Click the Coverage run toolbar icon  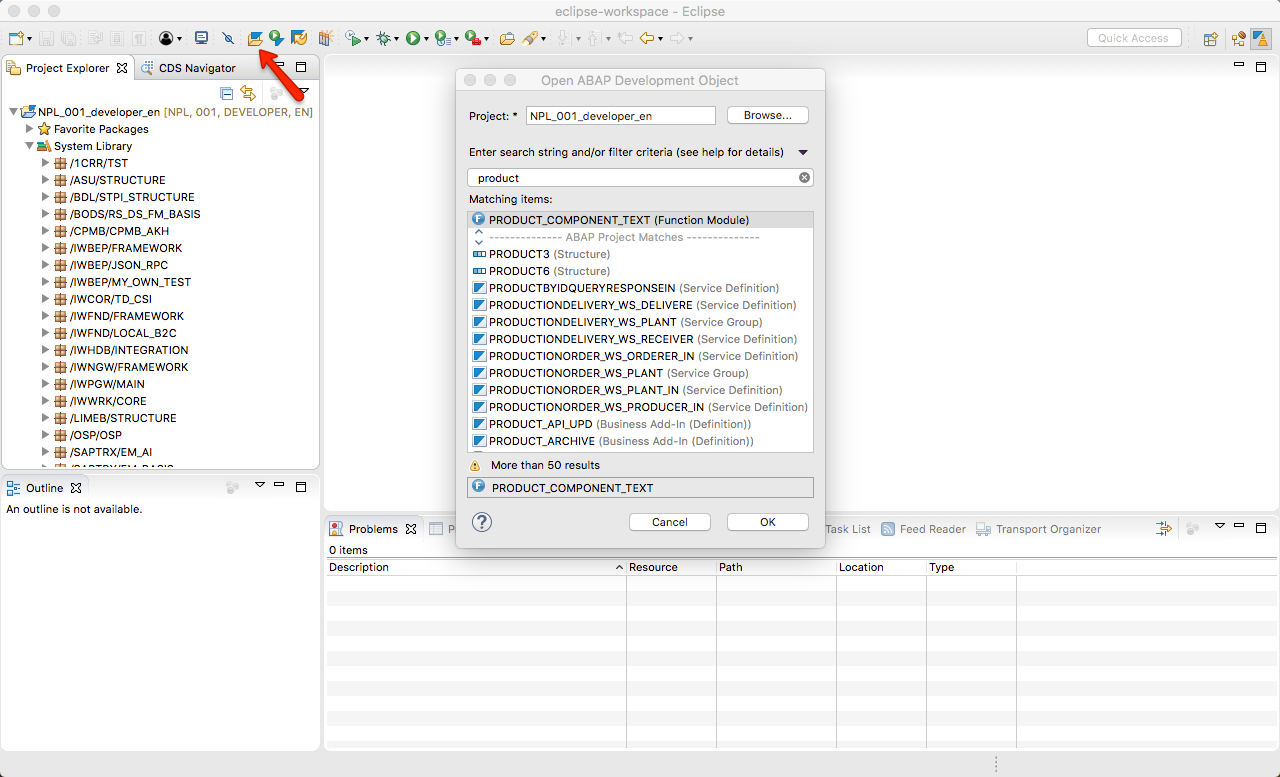click(441, 38)
